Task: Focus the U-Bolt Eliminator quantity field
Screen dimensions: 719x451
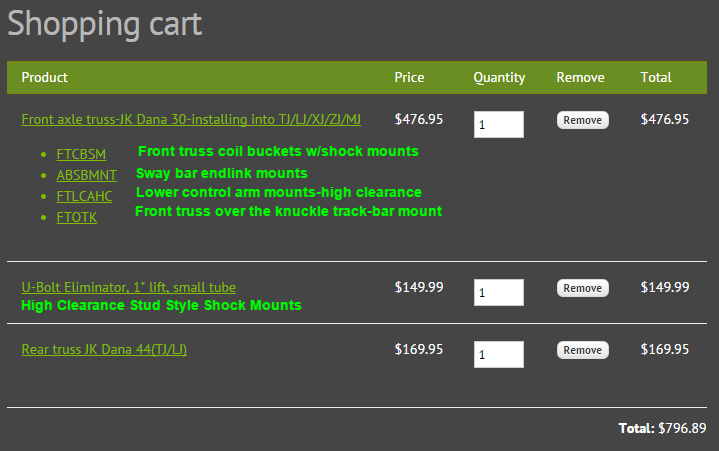Action: pyautogui.click(x=498, y=293)
